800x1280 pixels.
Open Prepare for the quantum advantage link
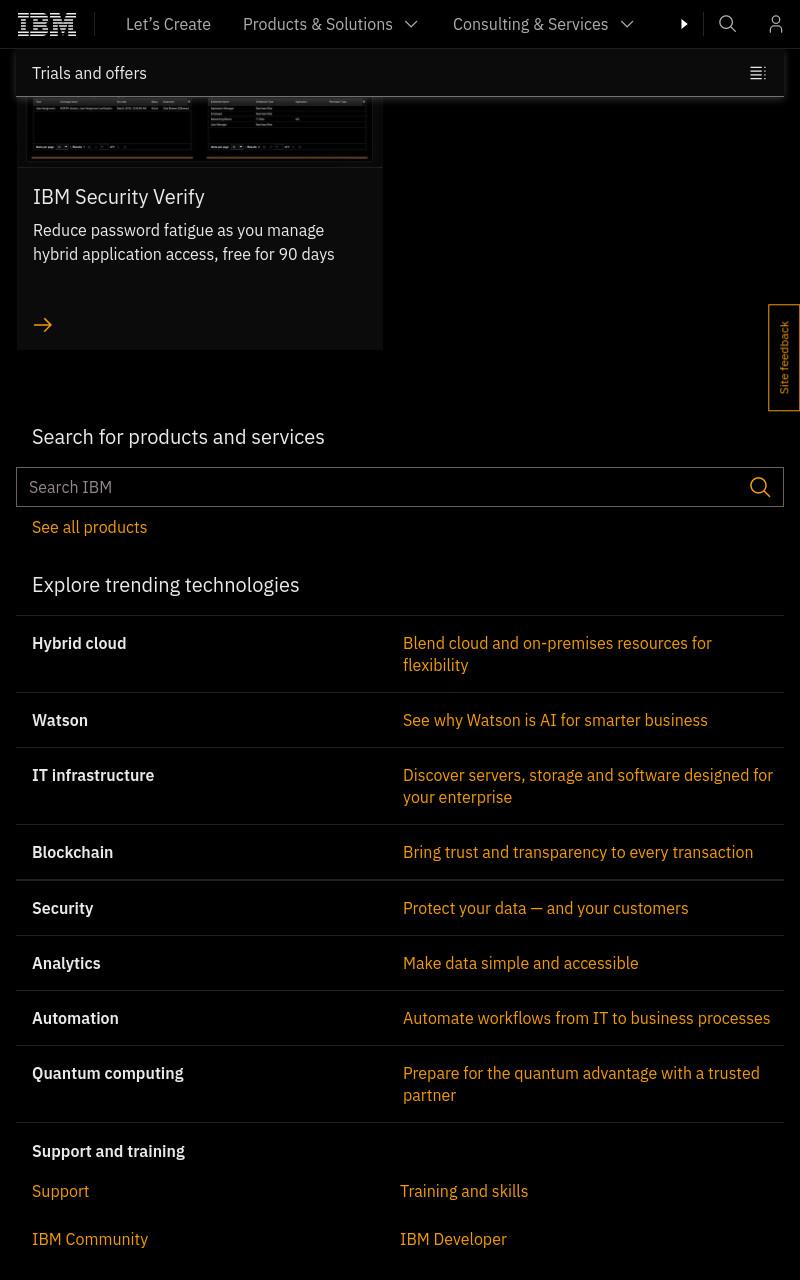(581, 1084)
